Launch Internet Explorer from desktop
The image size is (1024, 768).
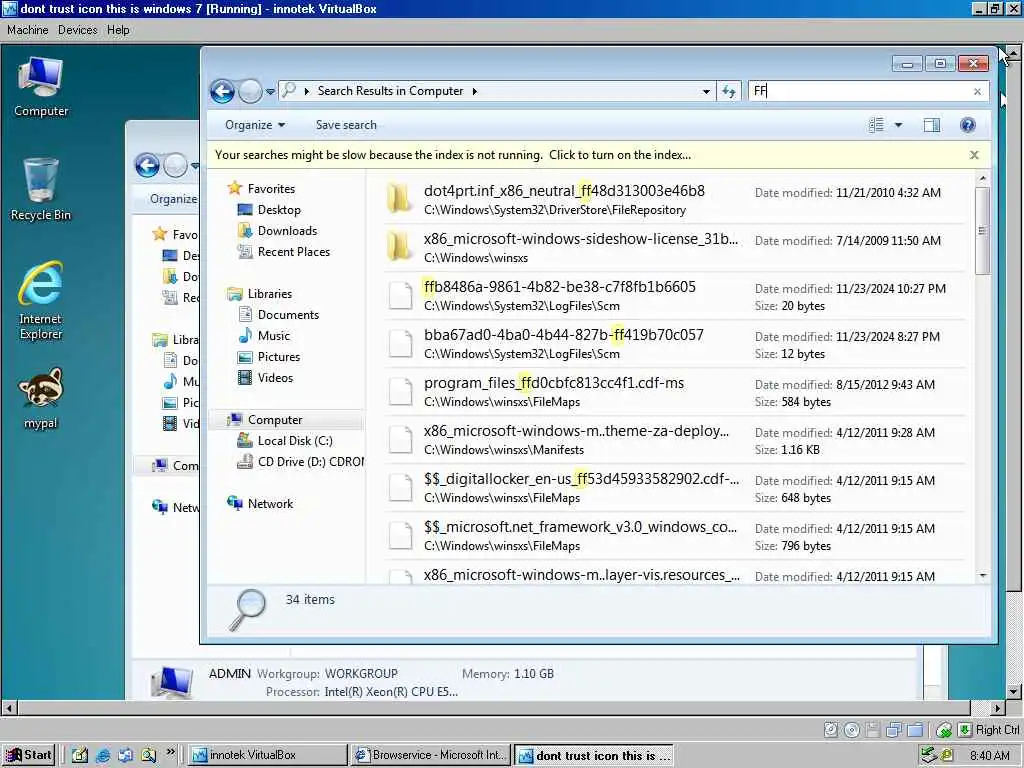pos(40,300)
